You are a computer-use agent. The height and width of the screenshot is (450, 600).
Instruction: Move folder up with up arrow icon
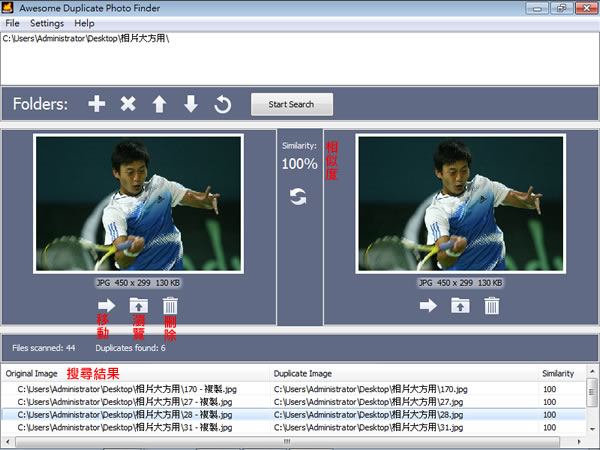[x=159, y=104]
